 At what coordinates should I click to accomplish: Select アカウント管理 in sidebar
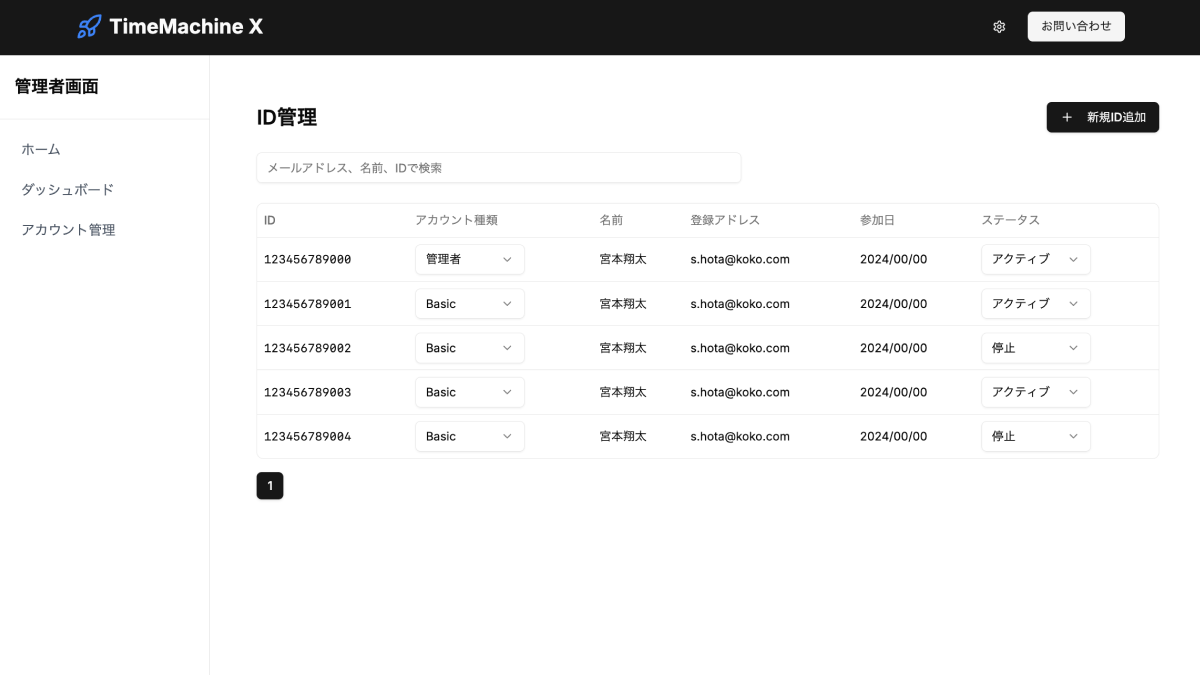(68, 229)
